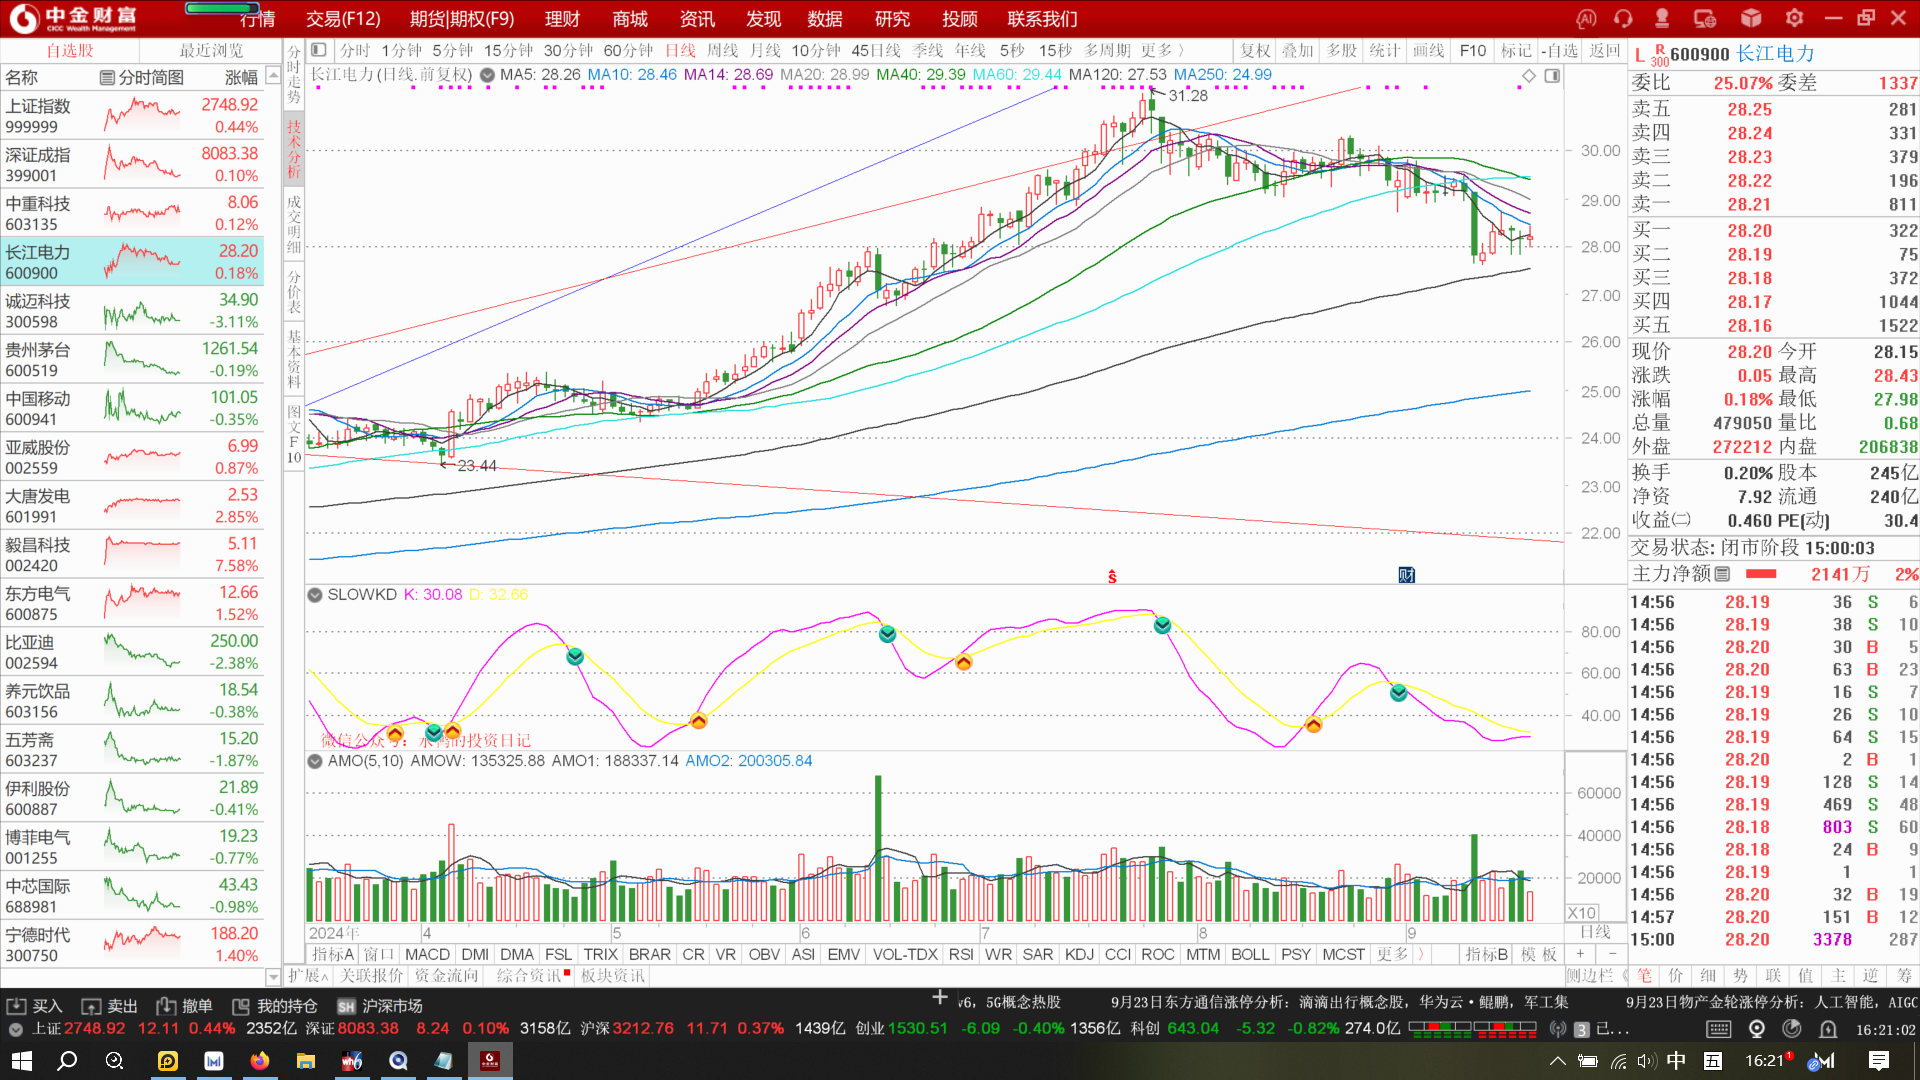Open the on-screen keyboard icon
The image size is (1920, 1080).
click(x=1719, y=1029)
